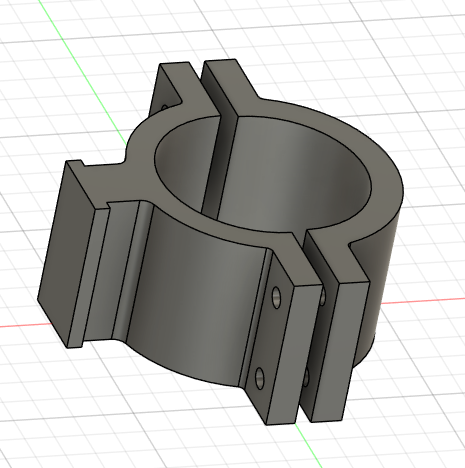The height and width of the screenshot is (468, 465).
Task: Select the upper bolt hole on front flange
Action: tap(276, 297)
